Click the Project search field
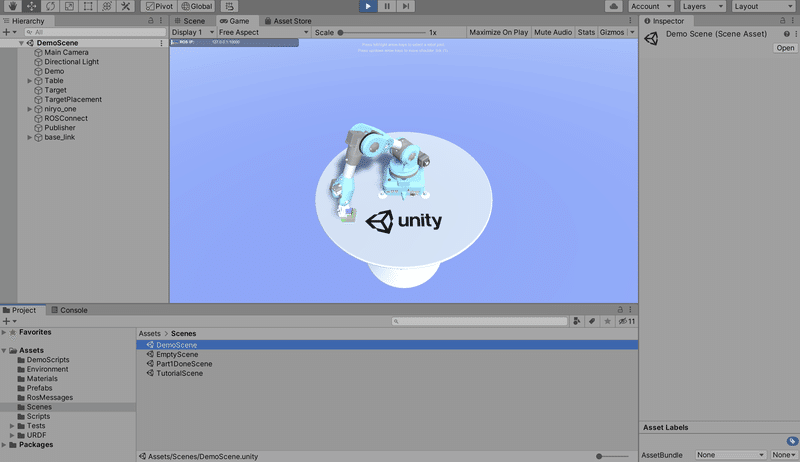The height and width of the screenshot is (462, 800). coord(480,321)
